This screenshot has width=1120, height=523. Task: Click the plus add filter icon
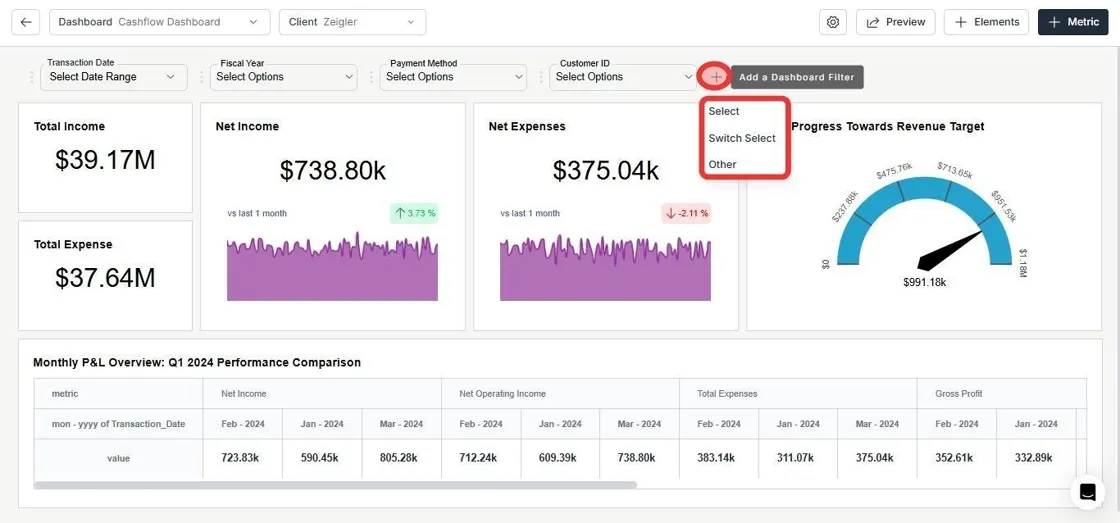click(x=716, y=77)
